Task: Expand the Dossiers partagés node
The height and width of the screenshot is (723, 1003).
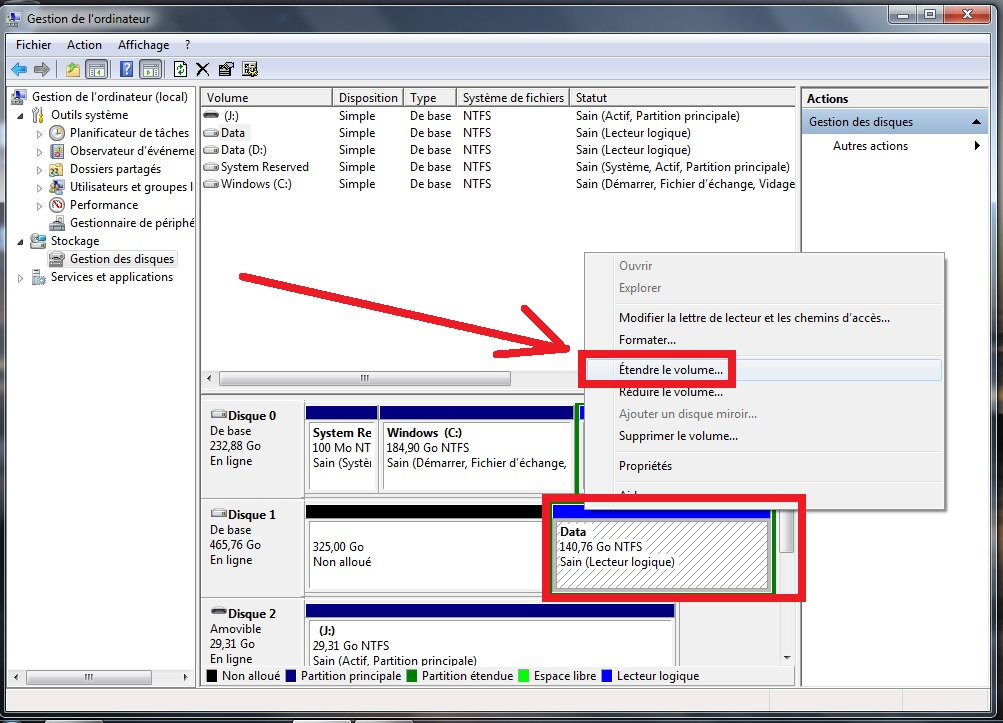Action: 40,170
